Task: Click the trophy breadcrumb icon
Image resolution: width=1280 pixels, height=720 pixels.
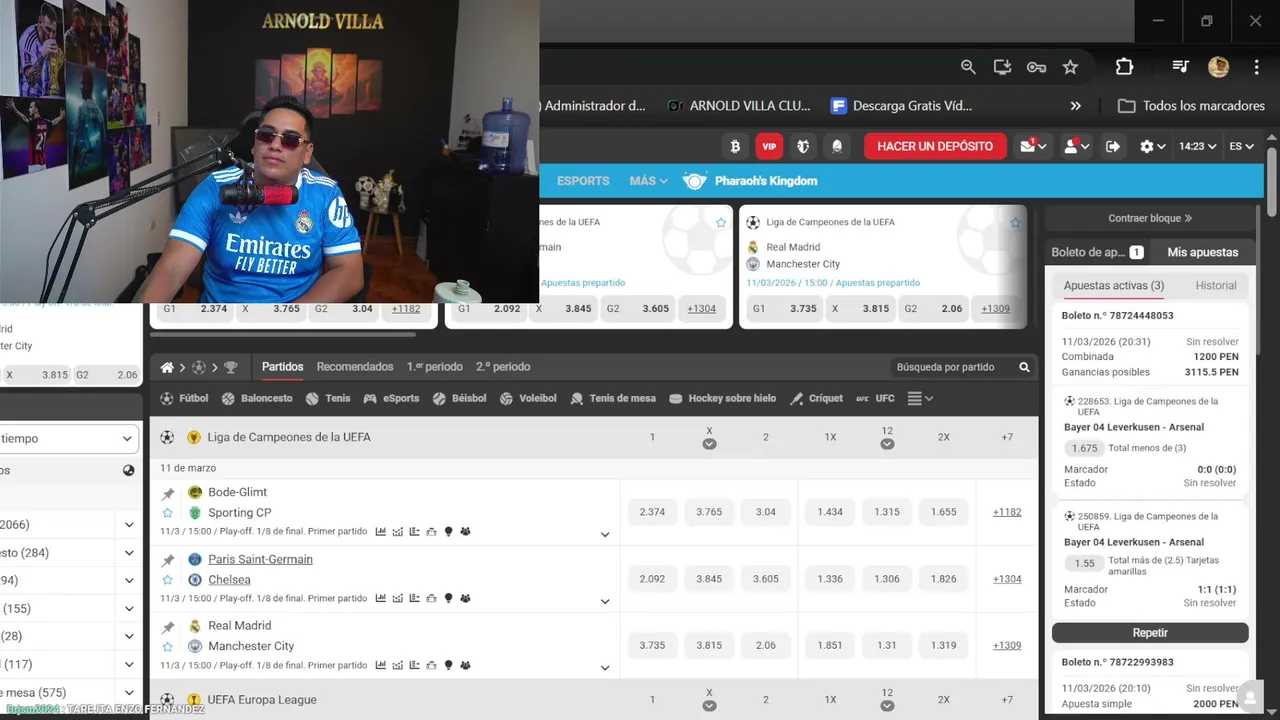Action: click(x=231, y=367)
